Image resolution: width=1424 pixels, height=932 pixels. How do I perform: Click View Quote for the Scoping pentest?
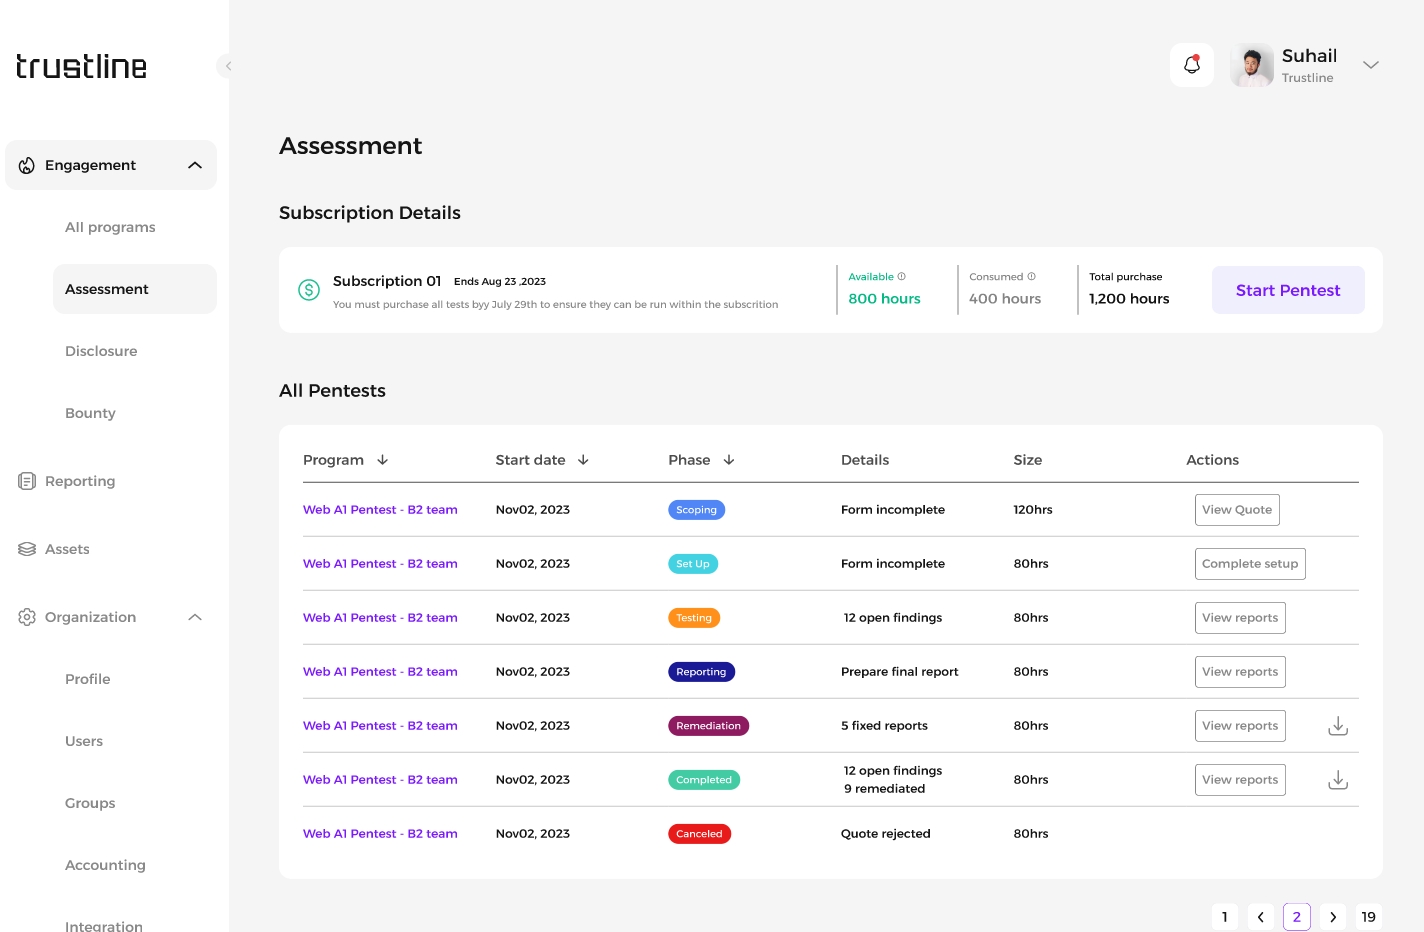tap(1236, 510)
